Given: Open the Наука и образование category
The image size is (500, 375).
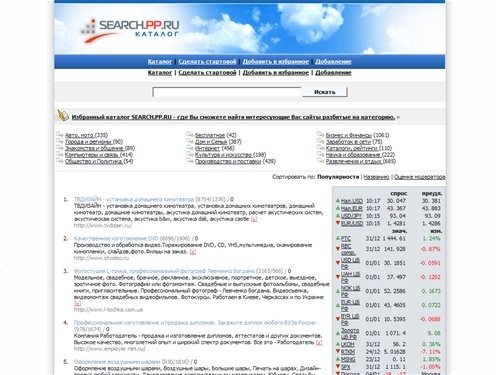Looking at the screenshot, I should [x=353, y=155].
